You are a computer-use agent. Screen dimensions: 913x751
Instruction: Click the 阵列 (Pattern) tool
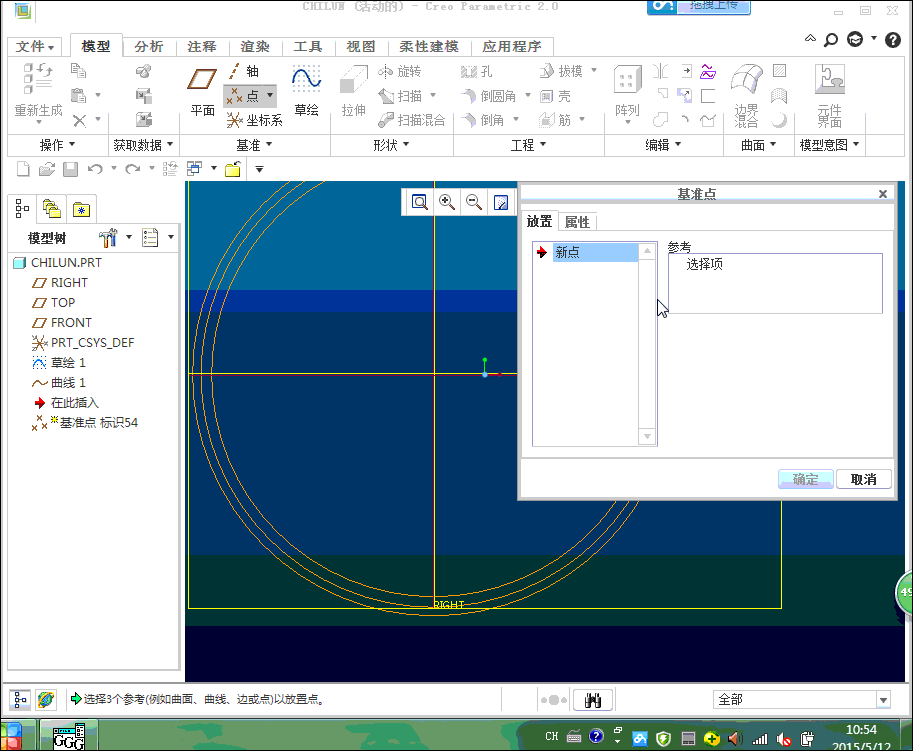(627, 91)
